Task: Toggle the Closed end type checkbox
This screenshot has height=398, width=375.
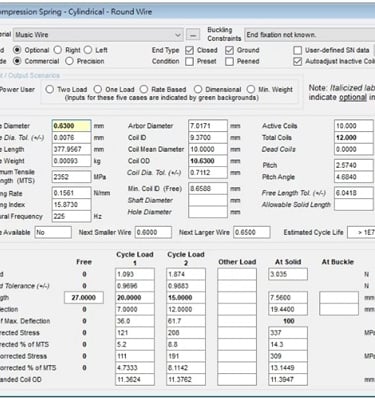Action: [189, 50]
